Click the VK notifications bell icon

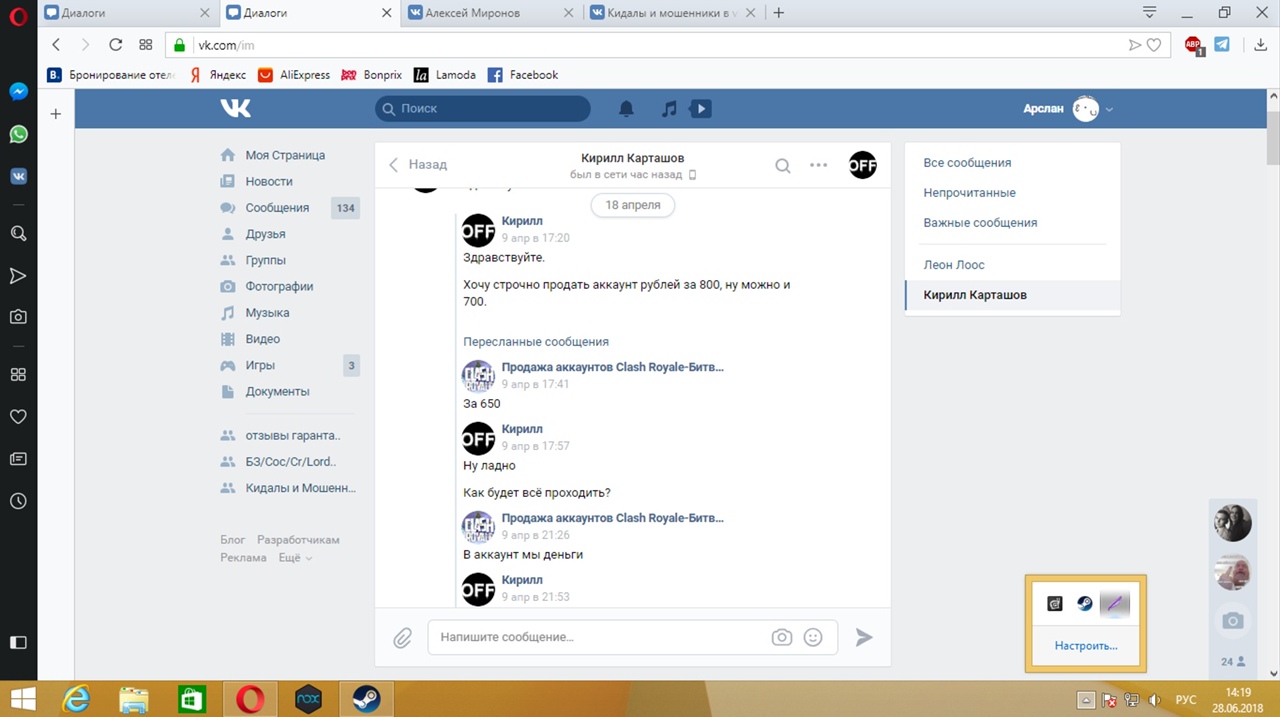coord(626,109)
